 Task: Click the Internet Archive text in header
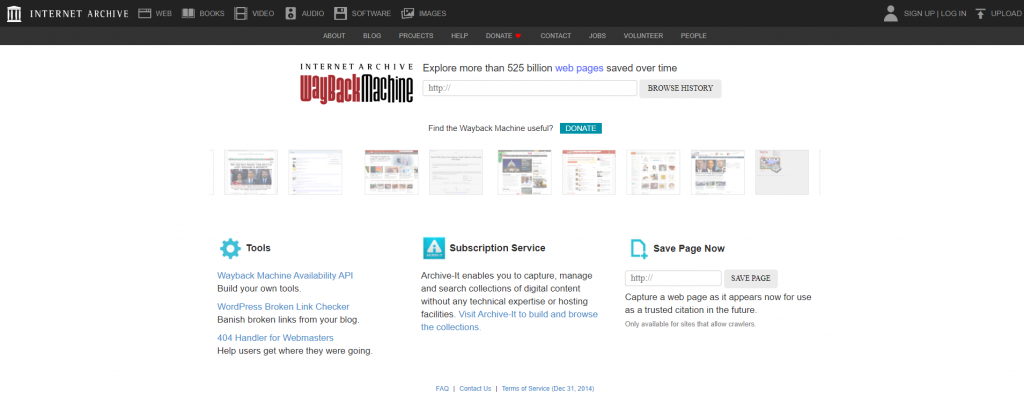(x=79, y=14)
